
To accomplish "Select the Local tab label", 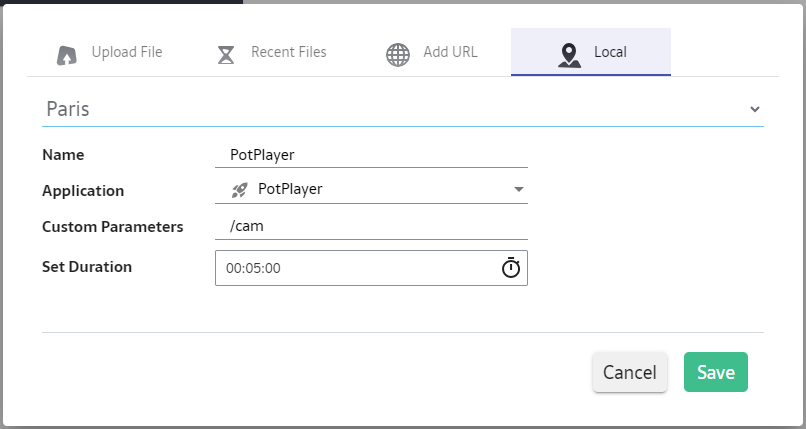I will click(x=610, y=52).
